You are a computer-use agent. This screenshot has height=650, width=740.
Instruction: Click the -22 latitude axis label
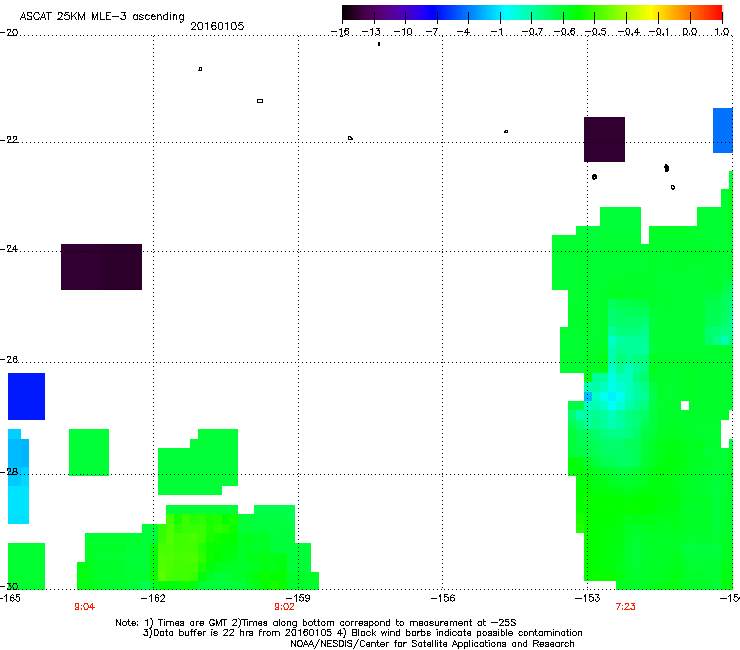click(9, 140)
